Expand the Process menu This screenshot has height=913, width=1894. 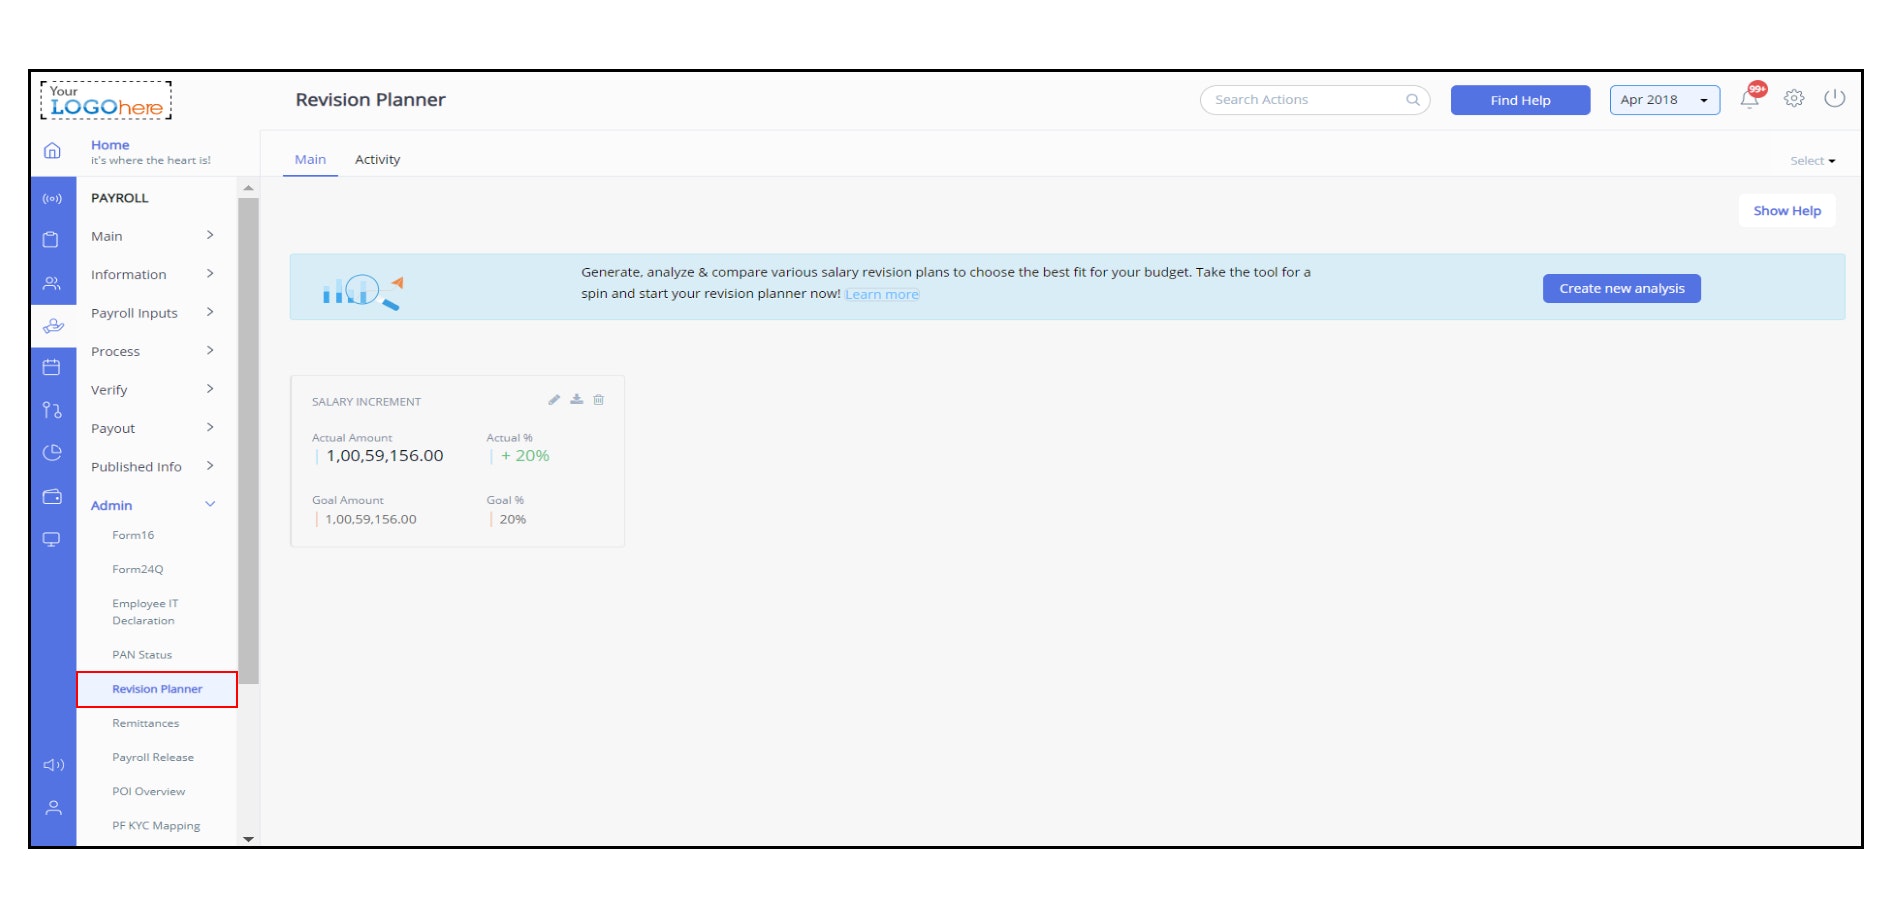point(152,351)
